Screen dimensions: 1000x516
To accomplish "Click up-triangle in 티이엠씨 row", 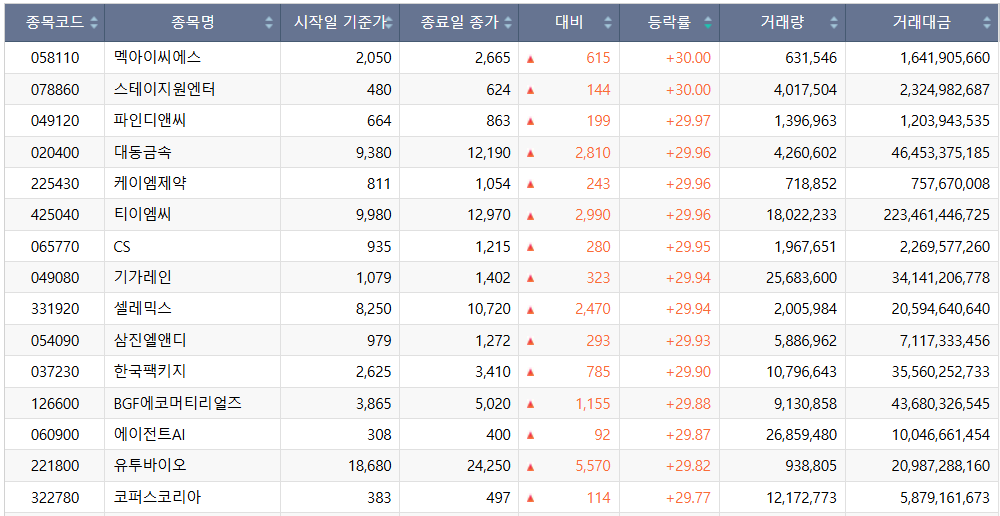I will (x=531, y=216).
